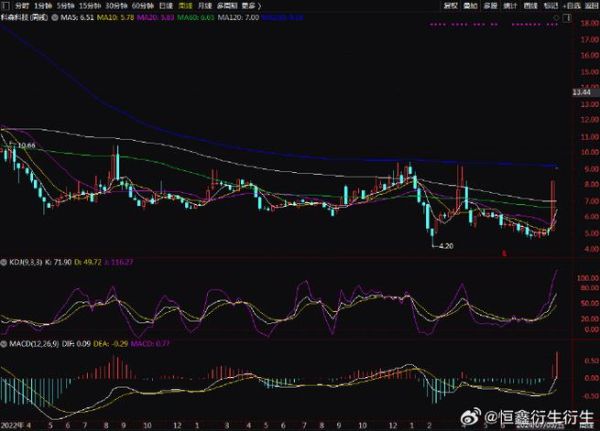Screen dimensions: 600x431
Task: Click the KDJ(9,3,3) indicator label
Action: tap(25, 262)
